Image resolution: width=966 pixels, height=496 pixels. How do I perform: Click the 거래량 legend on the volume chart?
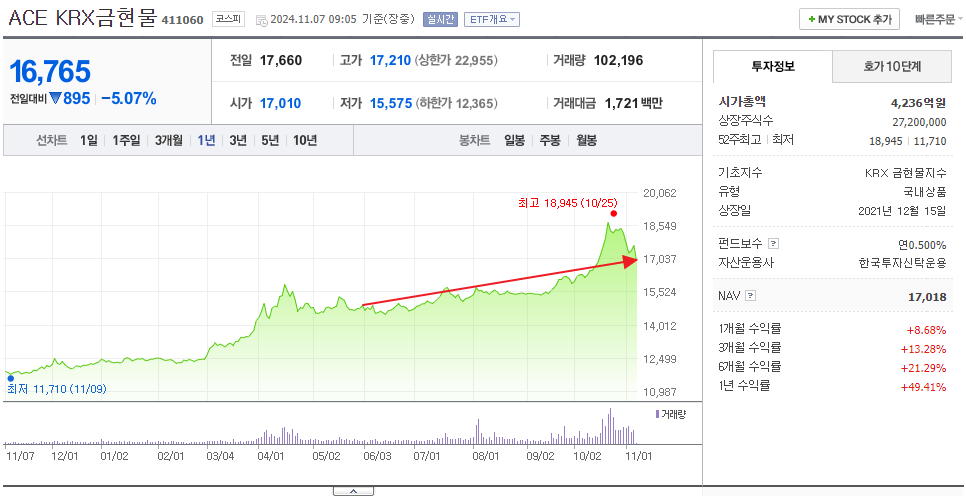tap(671, 415)
